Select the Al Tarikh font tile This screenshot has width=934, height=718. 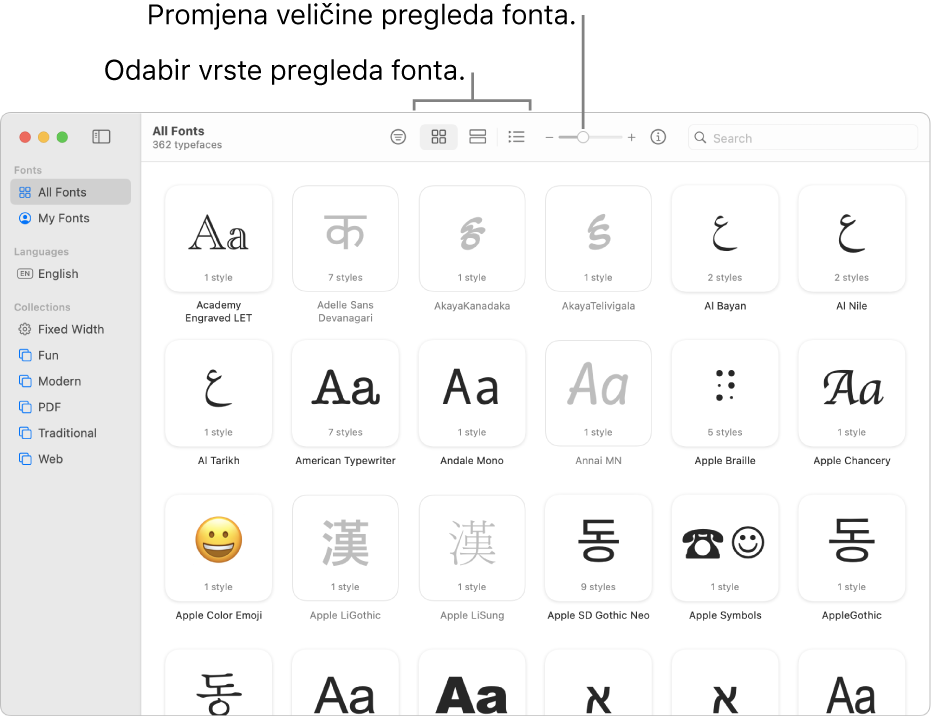[219, 393]
